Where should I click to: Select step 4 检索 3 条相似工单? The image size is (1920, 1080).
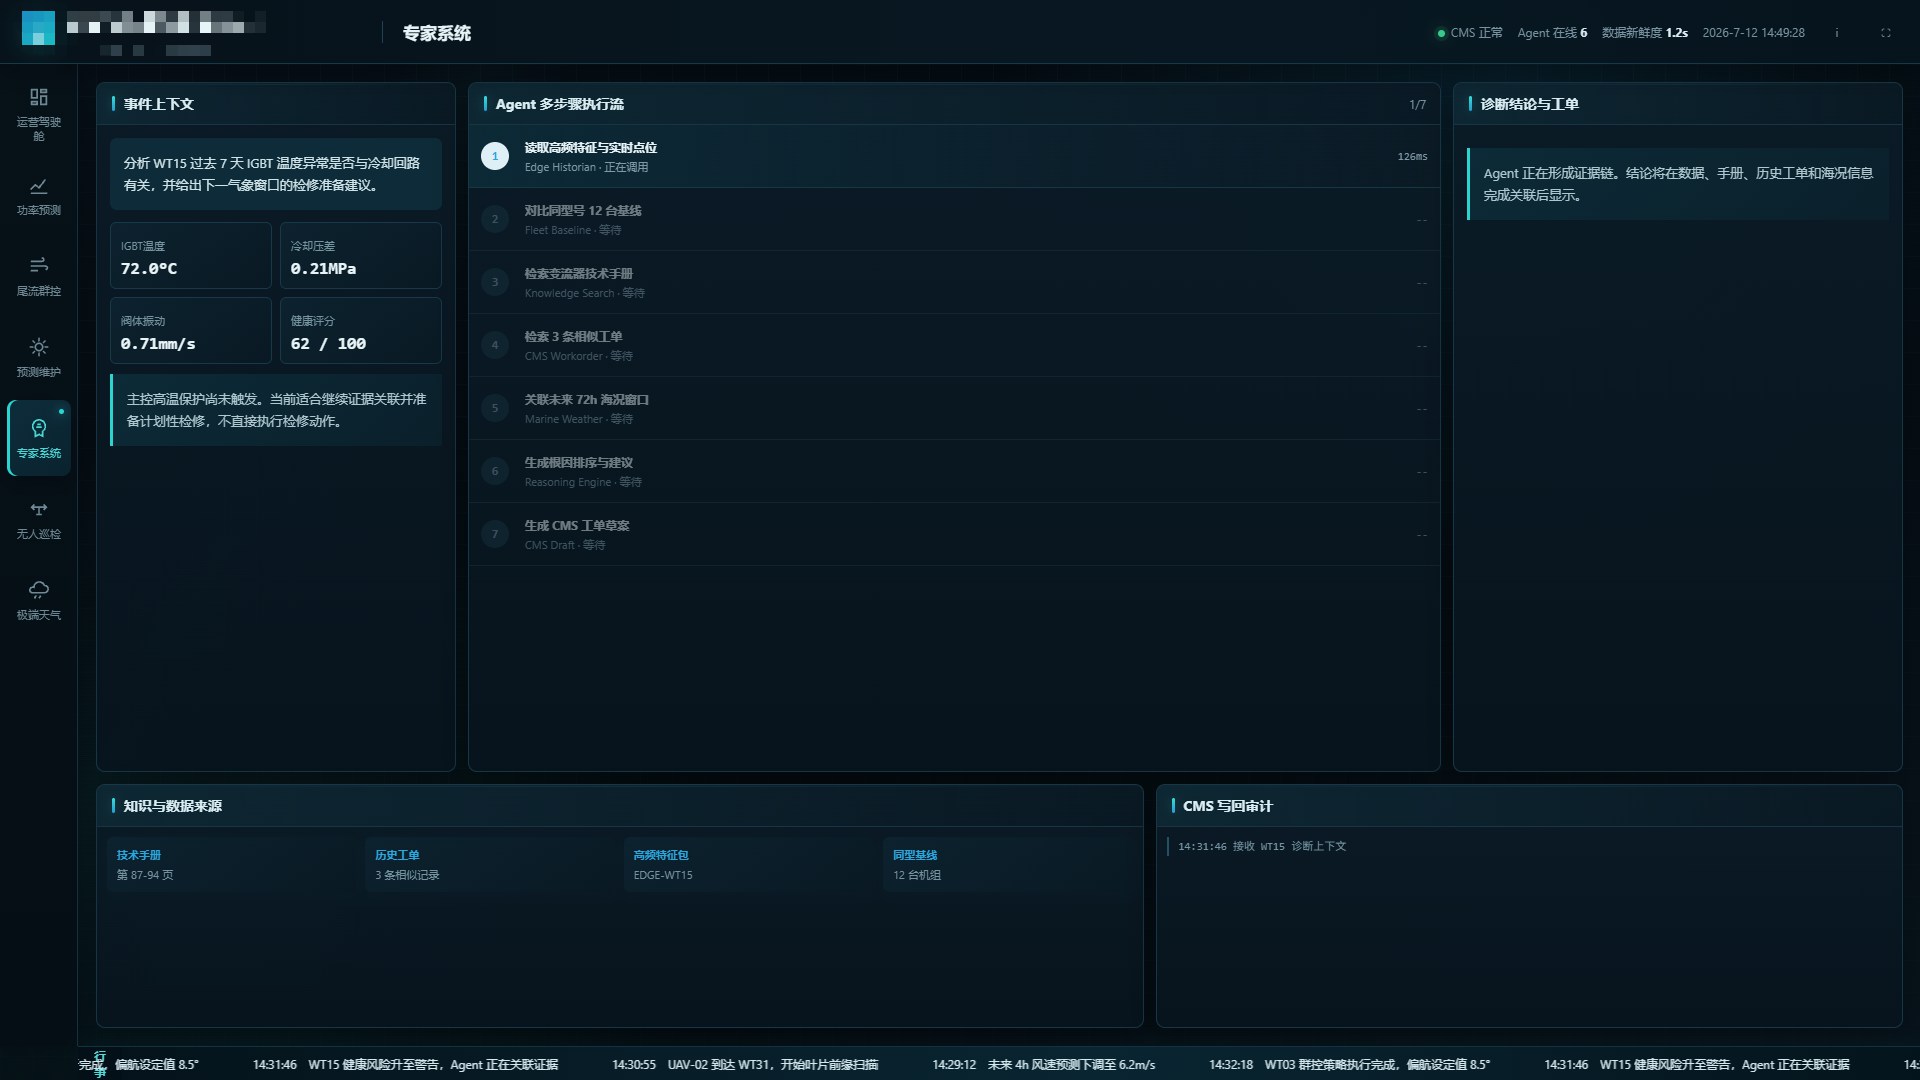954,345
